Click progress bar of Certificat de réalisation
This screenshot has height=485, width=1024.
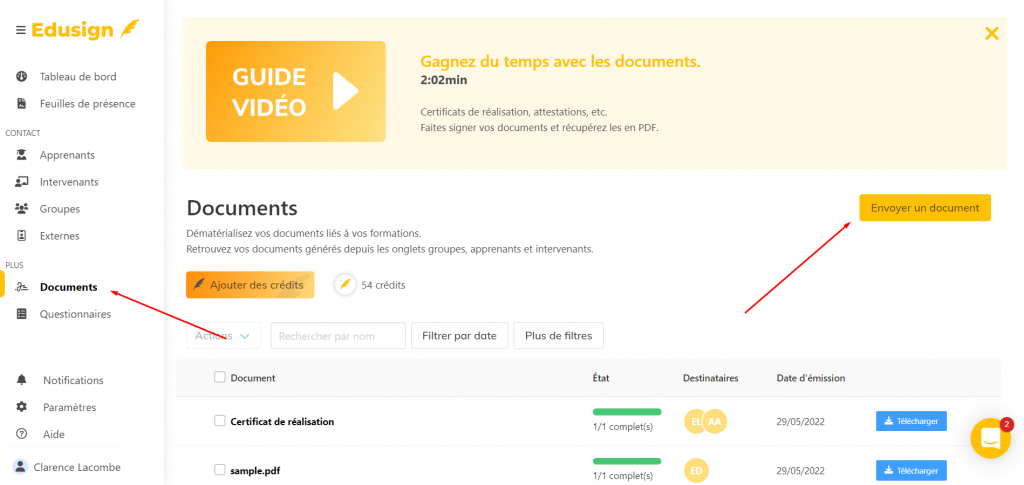point(627,412)
